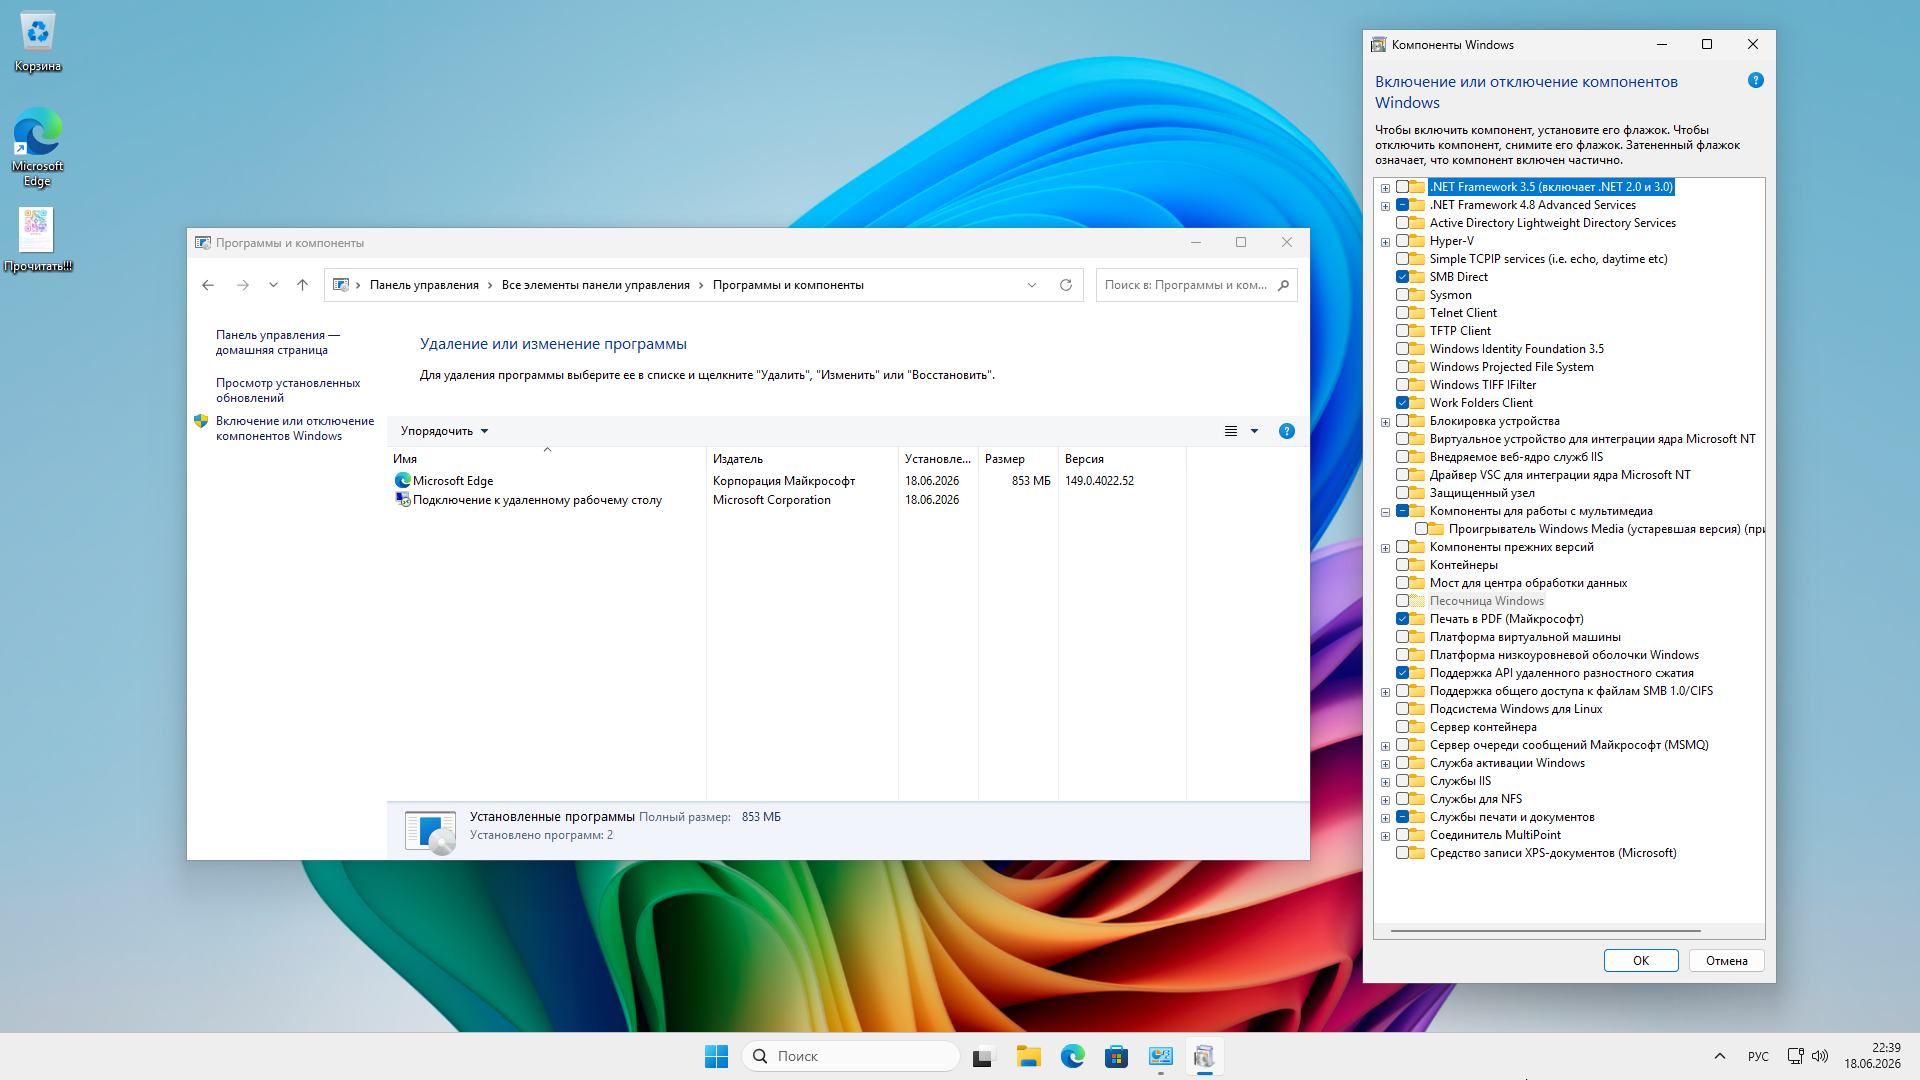The height and width of the screenshot is (1080, 1920).
Task: Launch Microsoft Edge from the desktop shortcut
Action: pyautogui.click(x=38, y=146)
